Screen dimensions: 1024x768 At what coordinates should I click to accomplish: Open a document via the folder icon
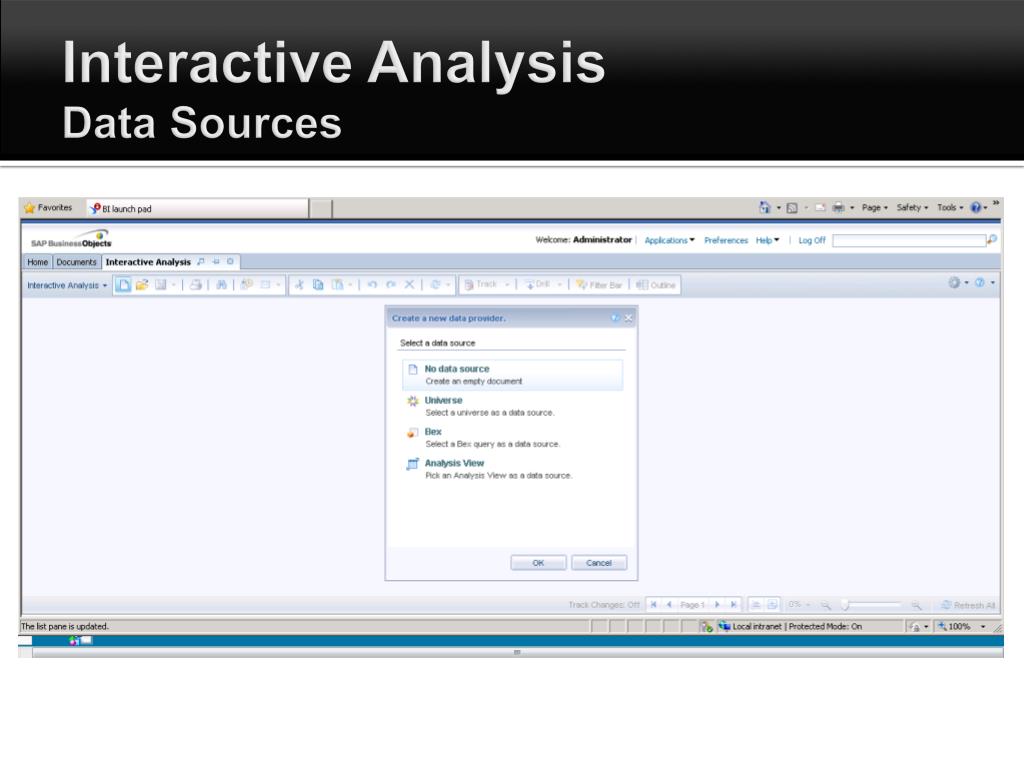pyautogui.click(x=142, y=285)
